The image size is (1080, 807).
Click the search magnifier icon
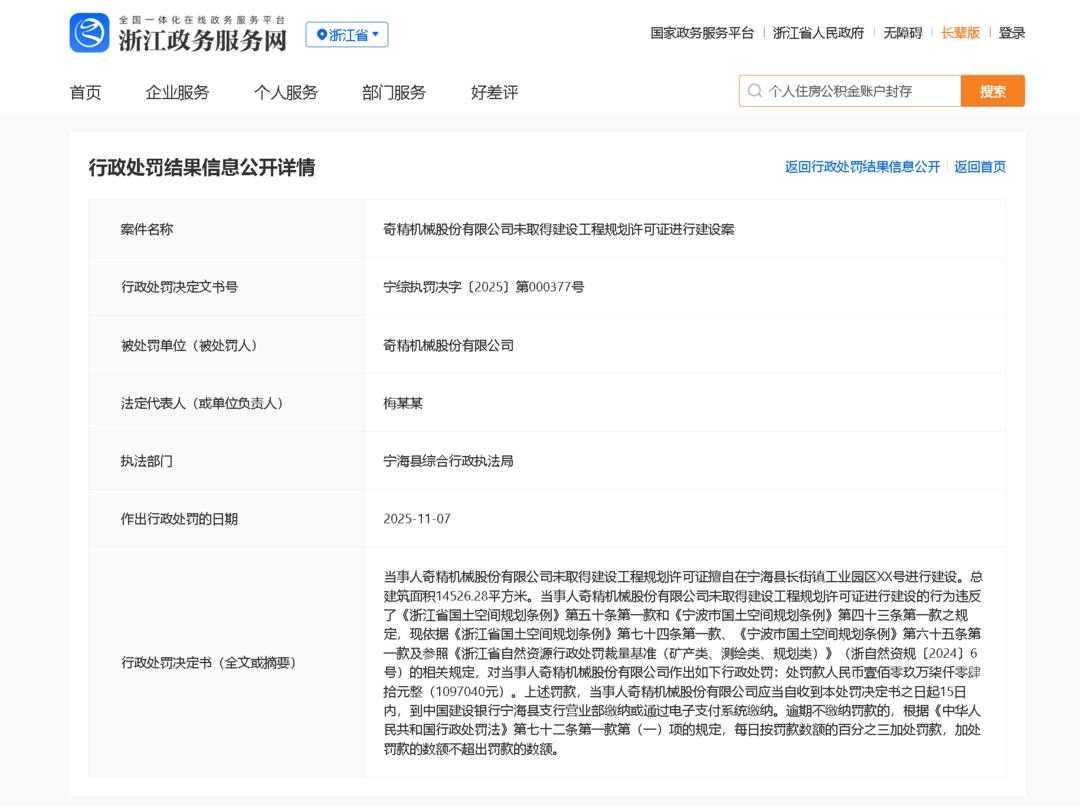click(754, 91)
